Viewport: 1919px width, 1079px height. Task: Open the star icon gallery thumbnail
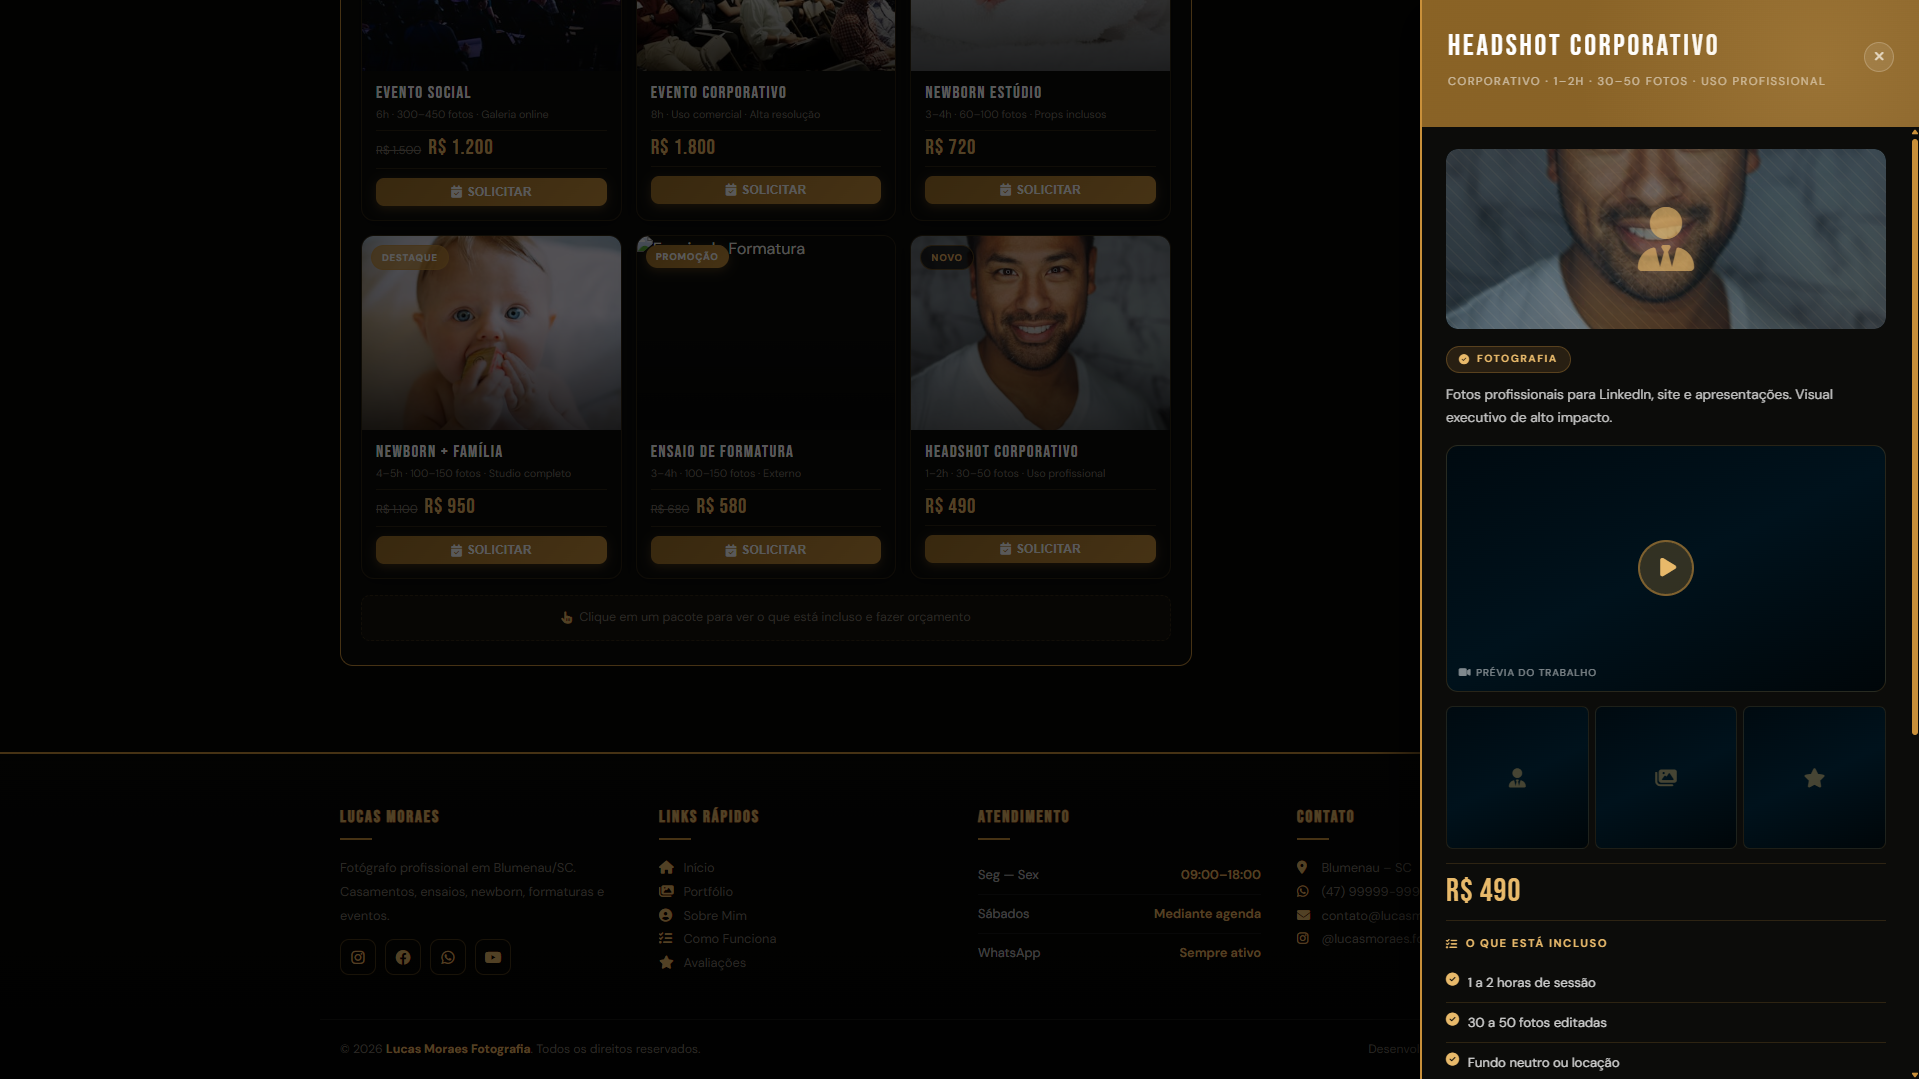coord(1813,778)
